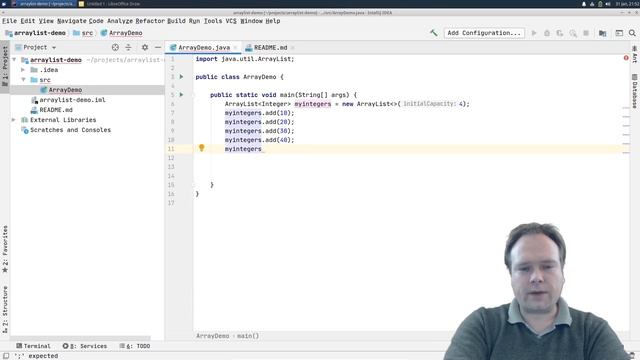The width and height of the screenshot is (640, 360).
Task: Click the yellow lightbulb intention icon
Action: 202,148
